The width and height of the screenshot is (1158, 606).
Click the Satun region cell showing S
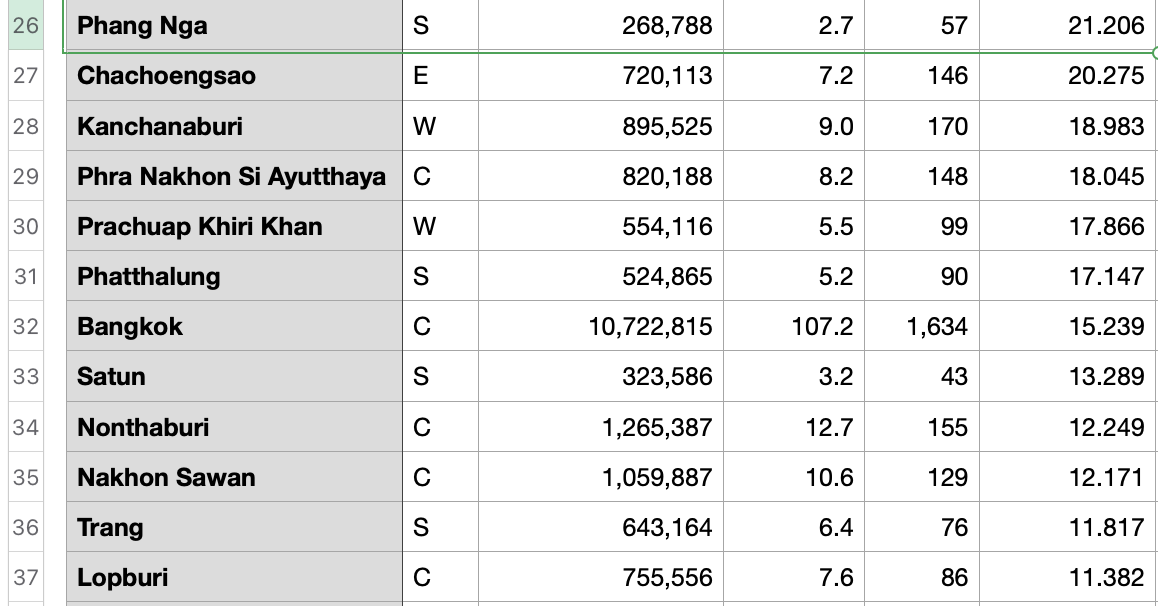click(440, 377)
